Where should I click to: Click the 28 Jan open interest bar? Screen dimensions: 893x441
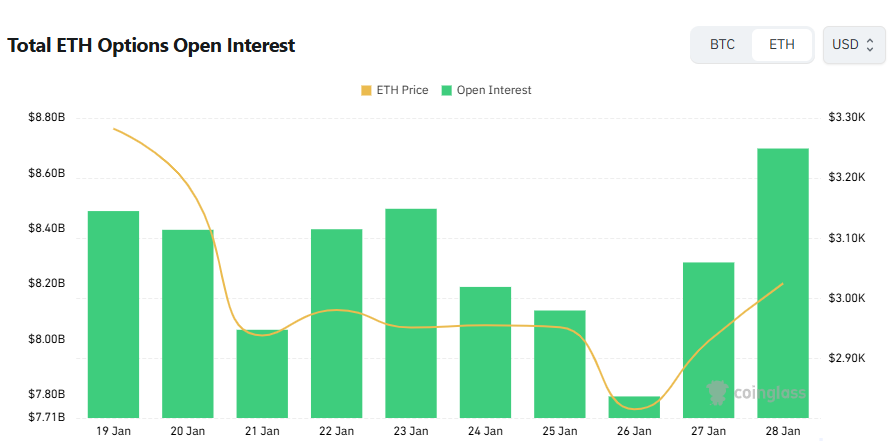pos(783,283)
